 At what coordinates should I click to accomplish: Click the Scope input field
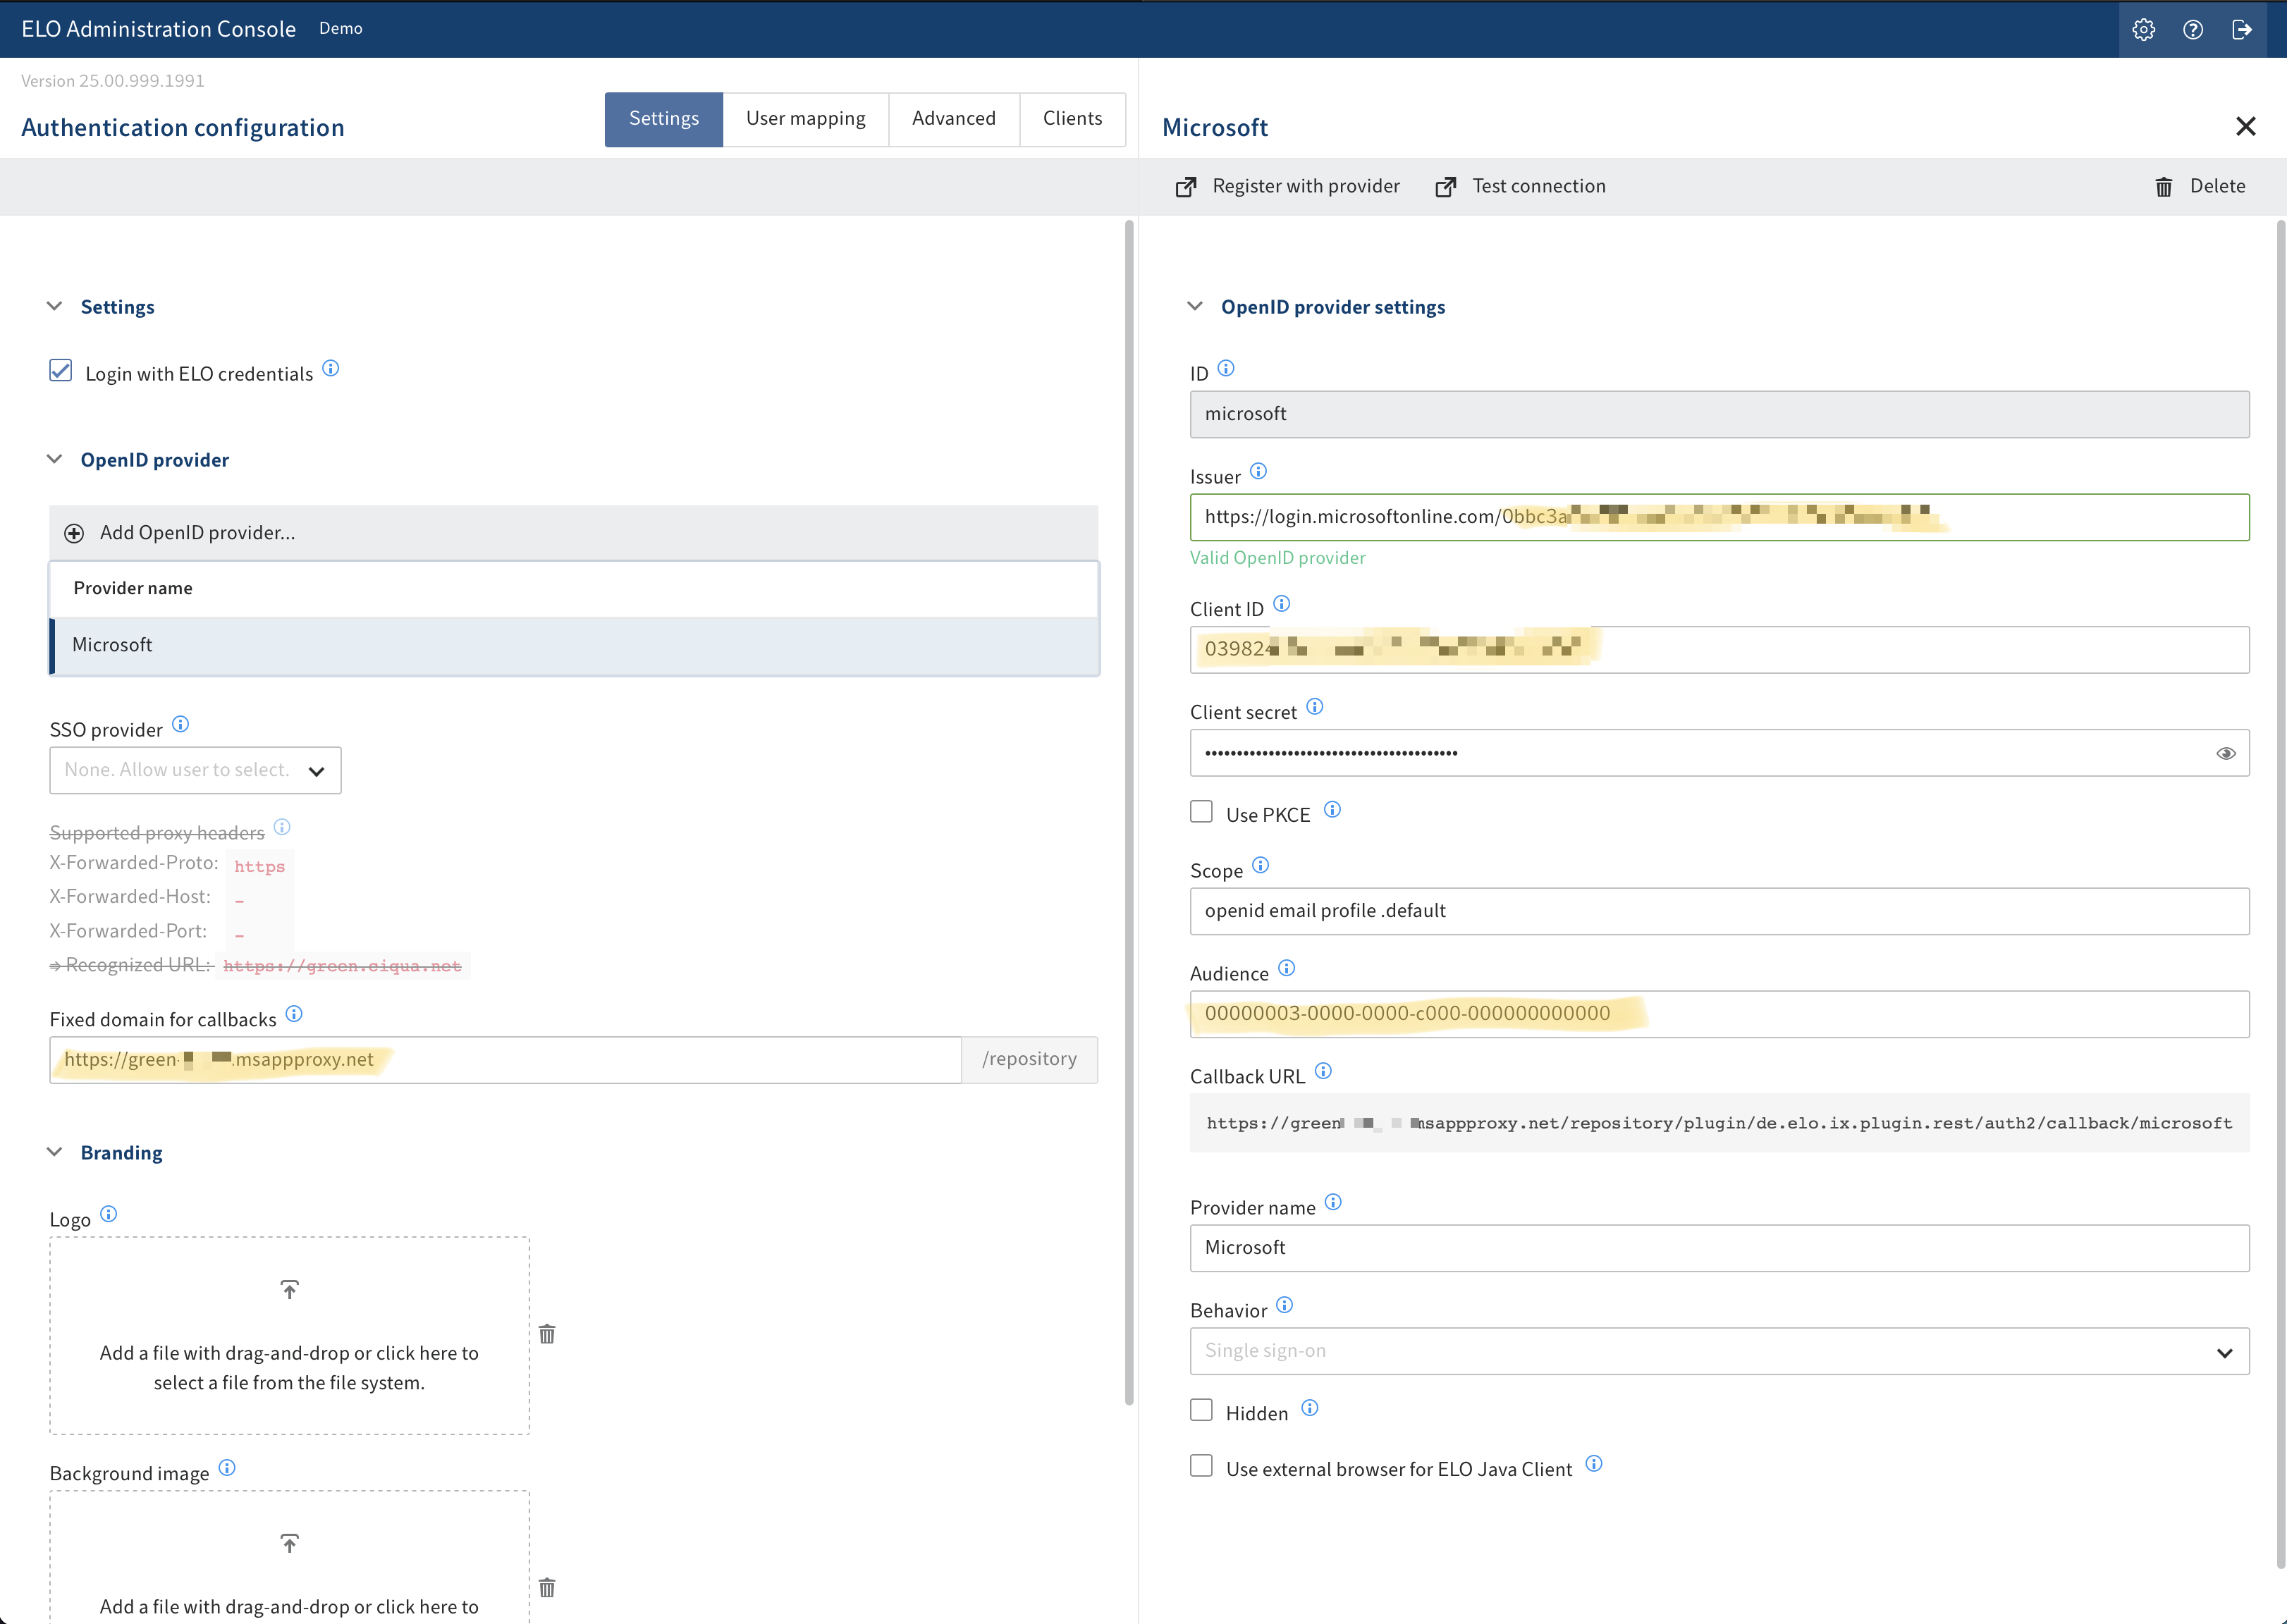point(1720,912)
